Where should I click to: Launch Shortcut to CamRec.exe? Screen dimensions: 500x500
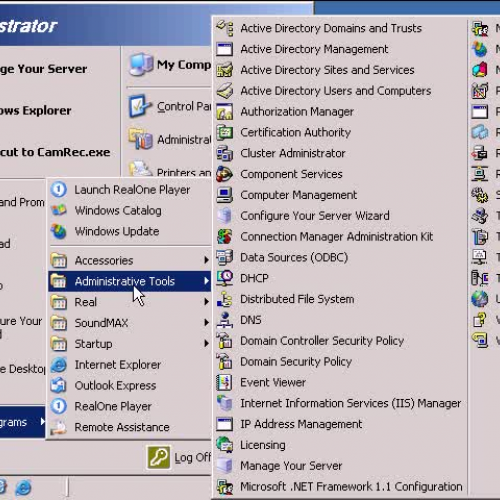[x=55, y=152]
